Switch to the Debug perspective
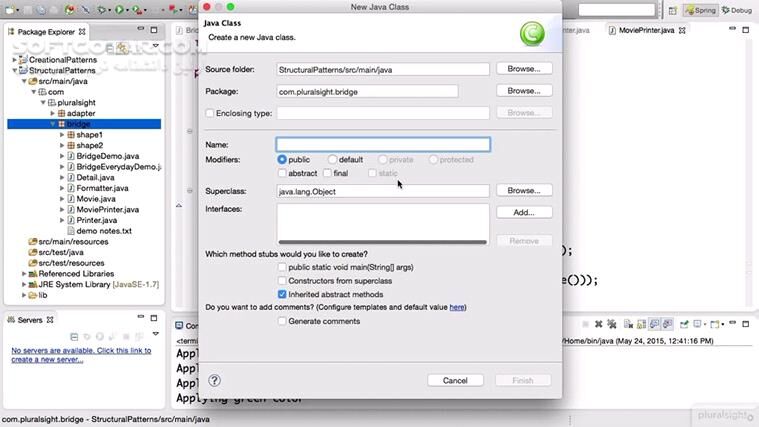Screen dimensions: 759x427 [x=737, y=10]
